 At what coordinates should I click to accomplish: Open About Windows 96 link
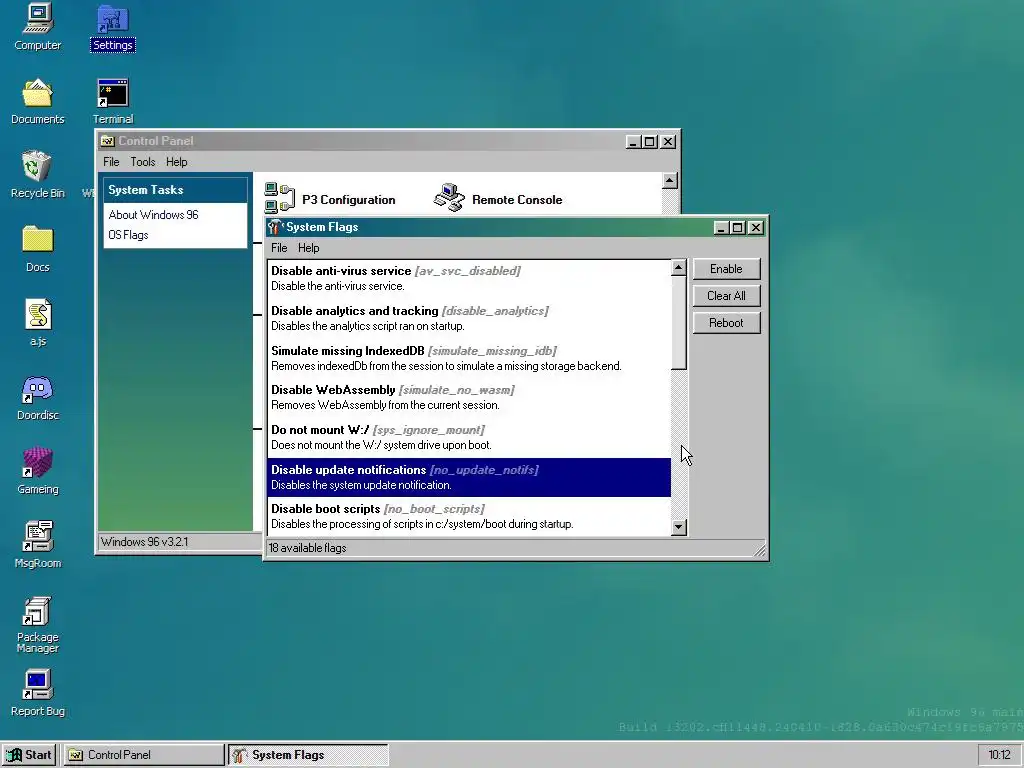pos(153,215)
